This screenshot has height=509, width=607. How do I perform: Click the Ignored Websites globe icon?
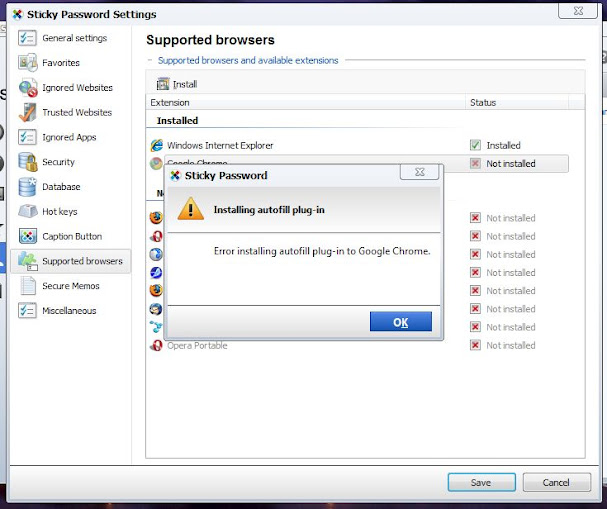(x=28, y=88)
